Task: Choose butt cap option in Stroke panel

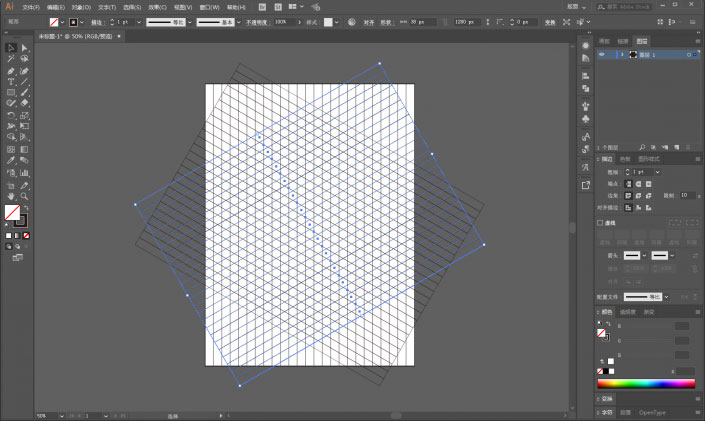Action: pos(628,184)
